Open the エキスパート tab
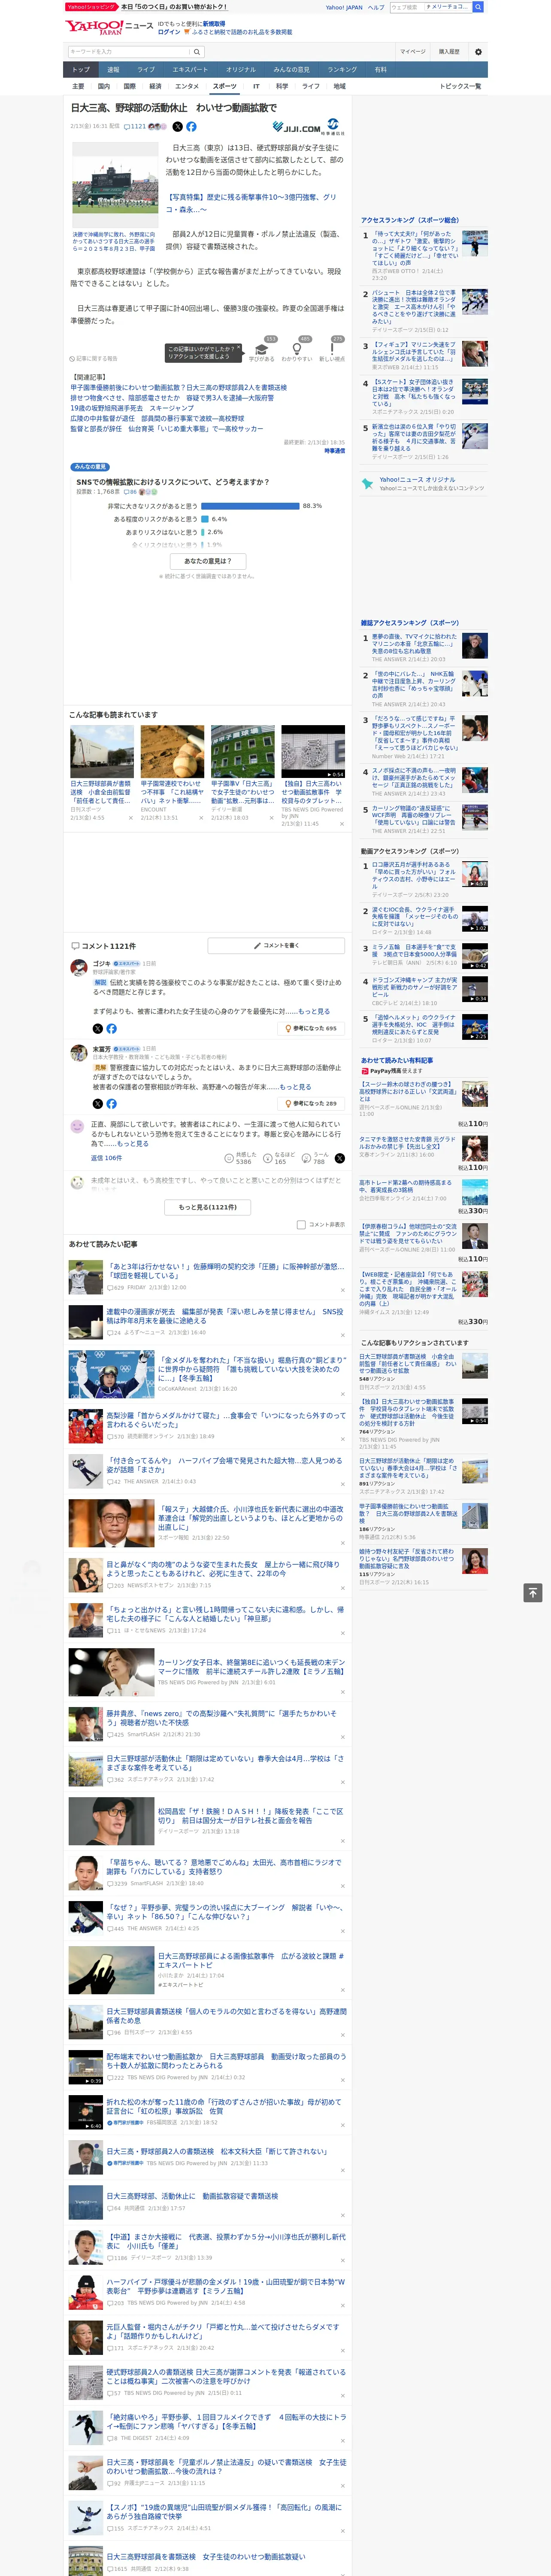 [x=190, y=70]
